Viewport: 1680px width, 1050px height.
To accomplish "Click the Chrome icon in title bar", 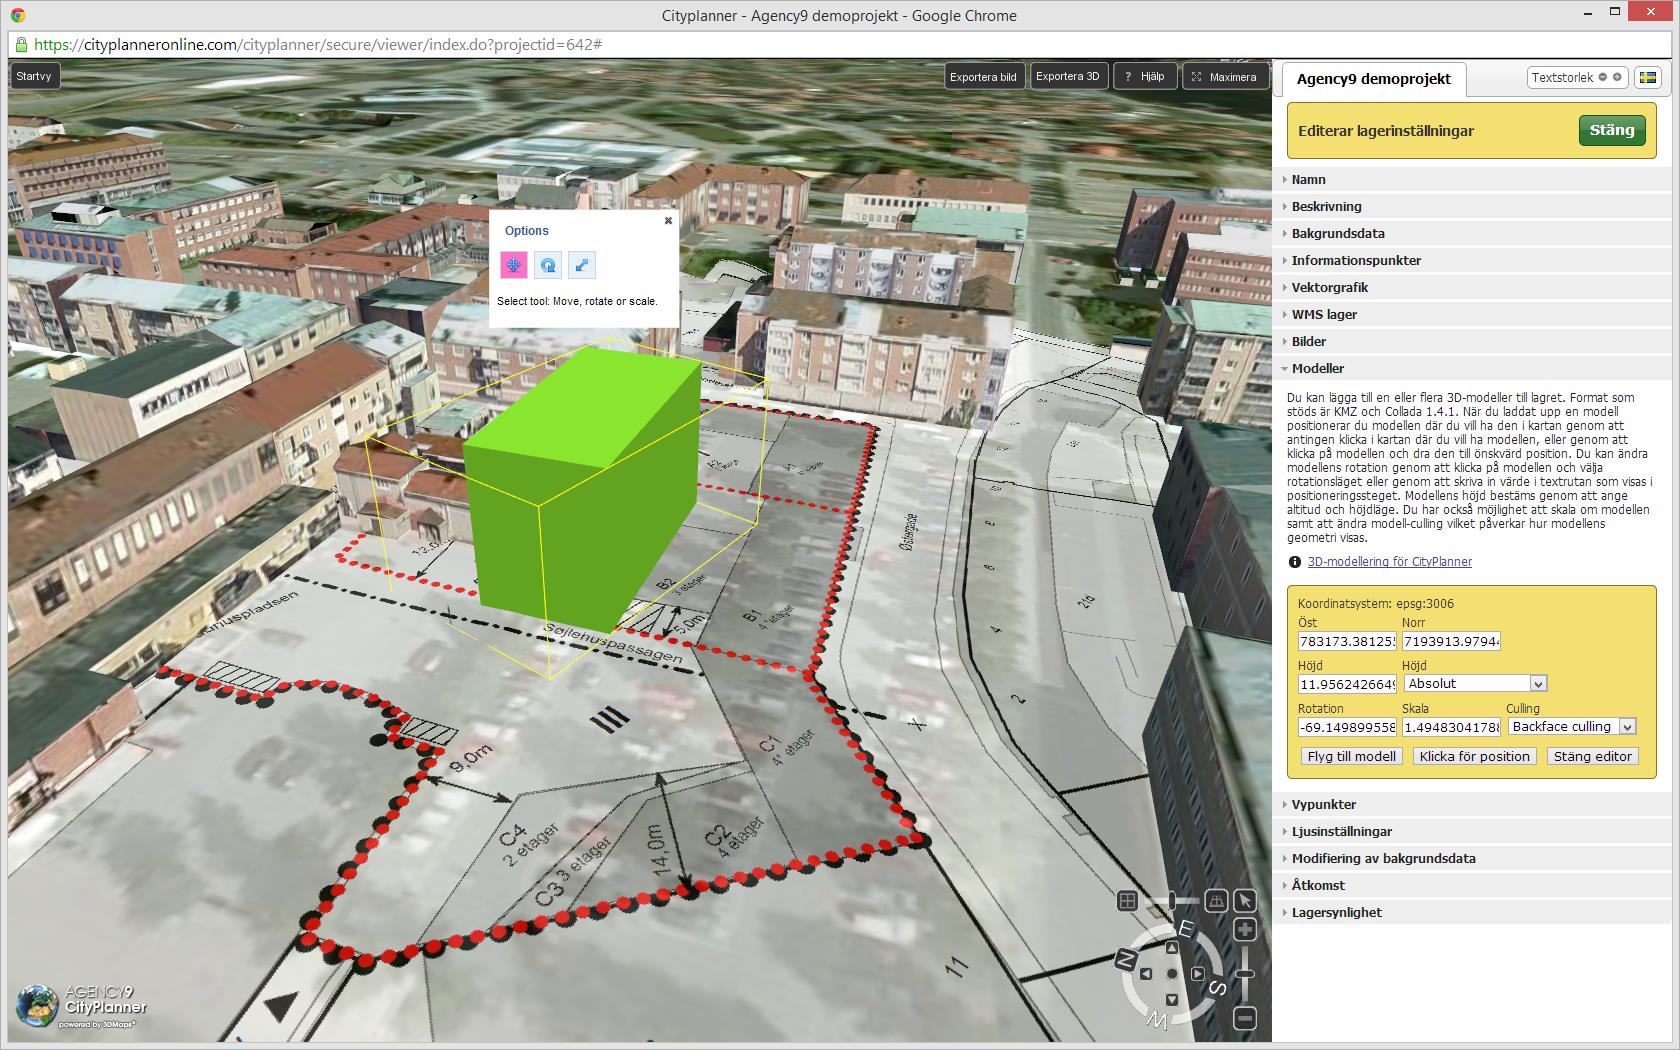I will [19, 15].
